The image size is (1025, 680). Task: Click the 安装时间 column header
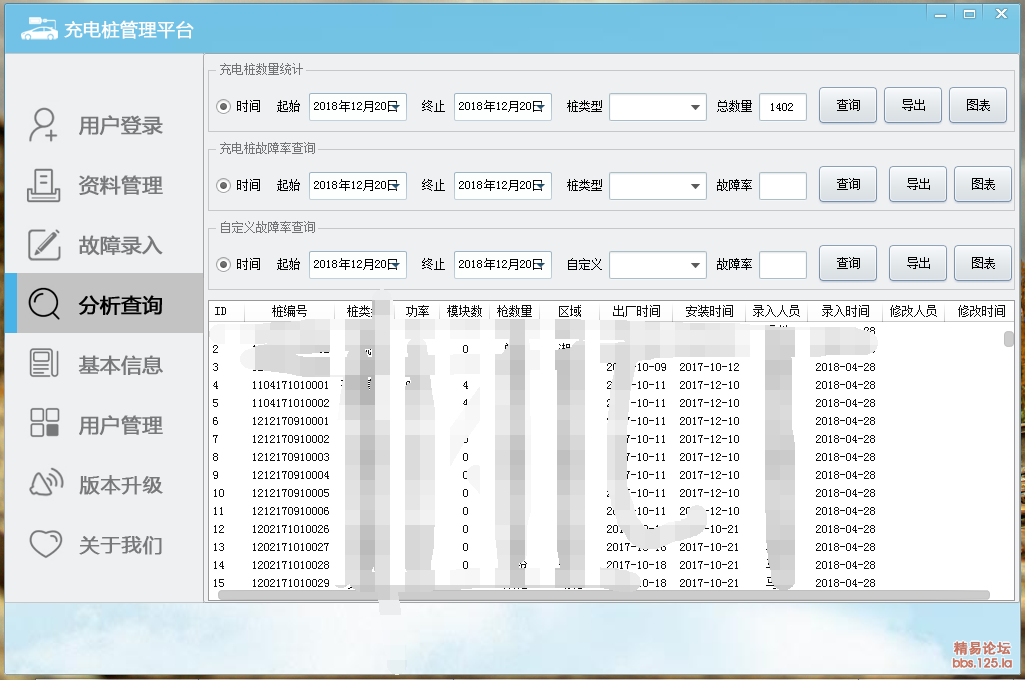coord(709,311)
